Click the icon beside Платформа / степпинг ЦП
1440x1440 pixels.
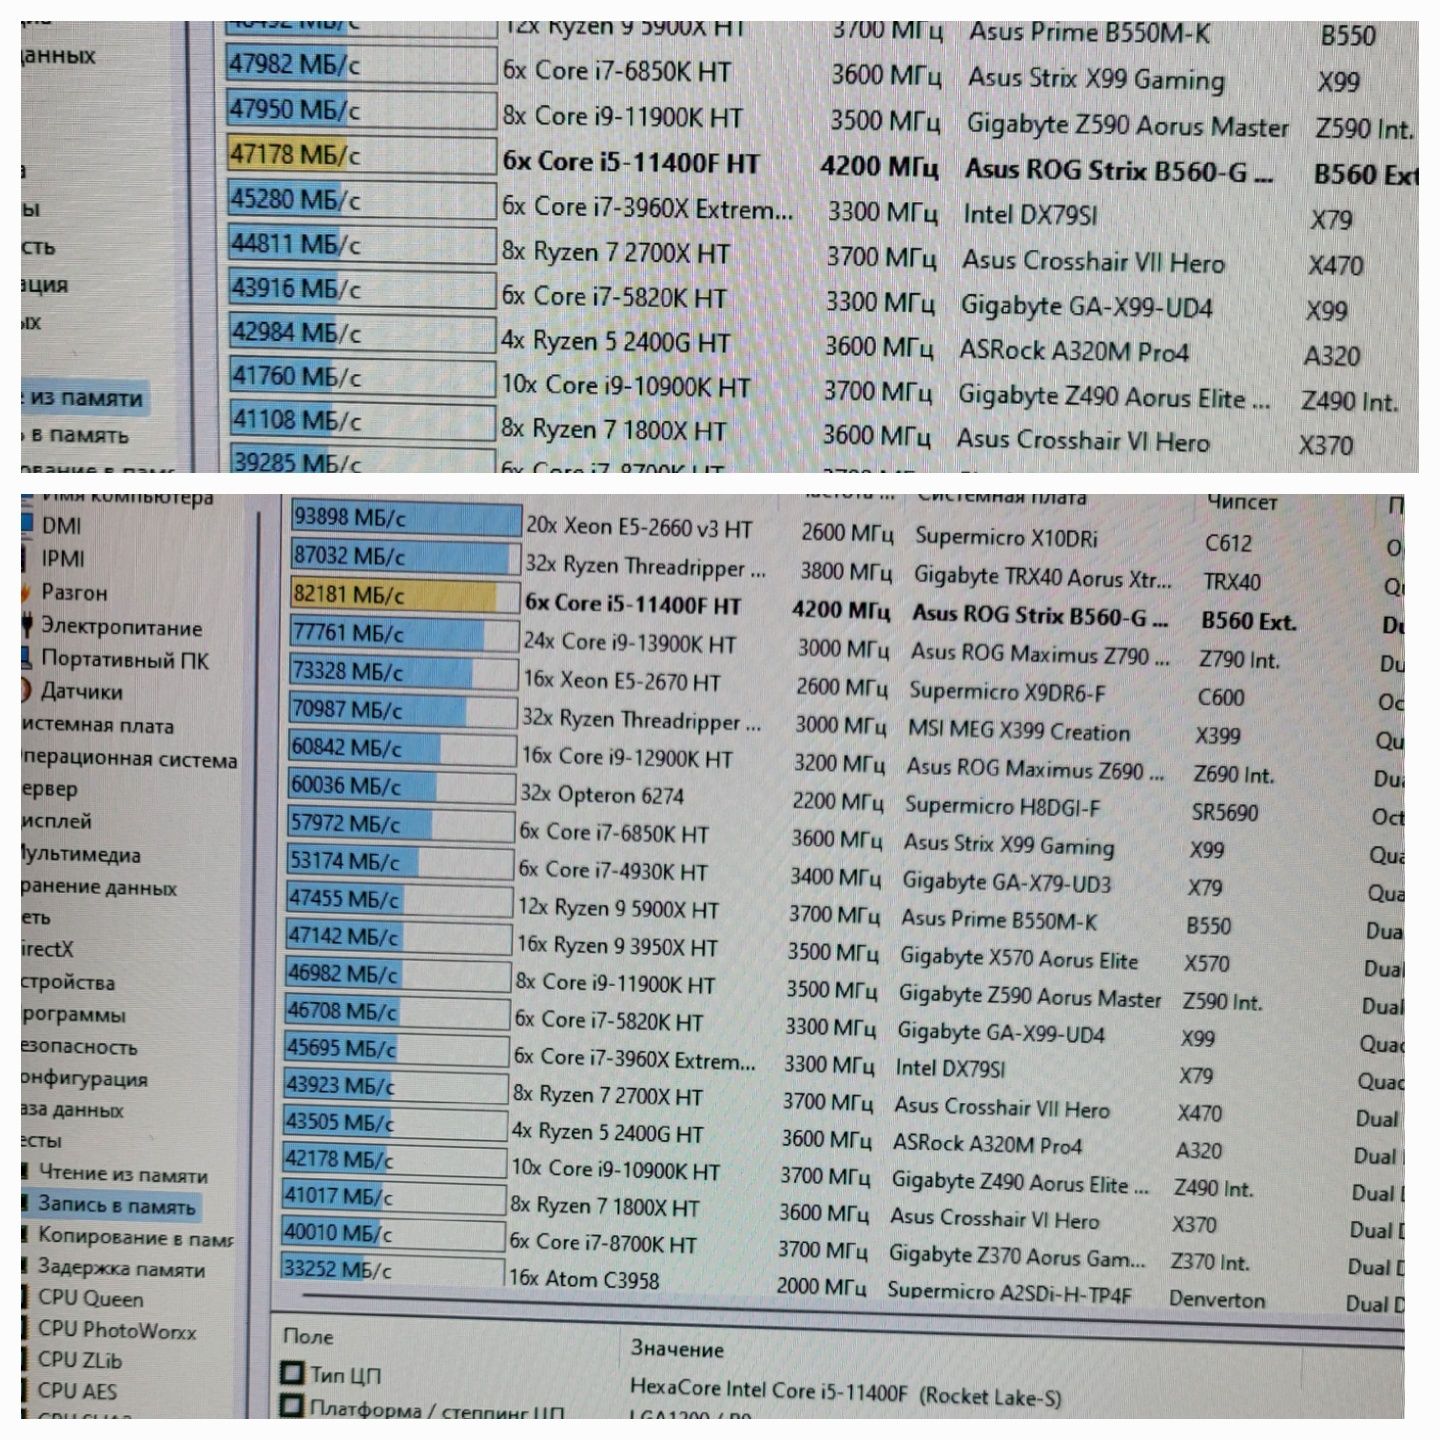(x=291, y=1407)
